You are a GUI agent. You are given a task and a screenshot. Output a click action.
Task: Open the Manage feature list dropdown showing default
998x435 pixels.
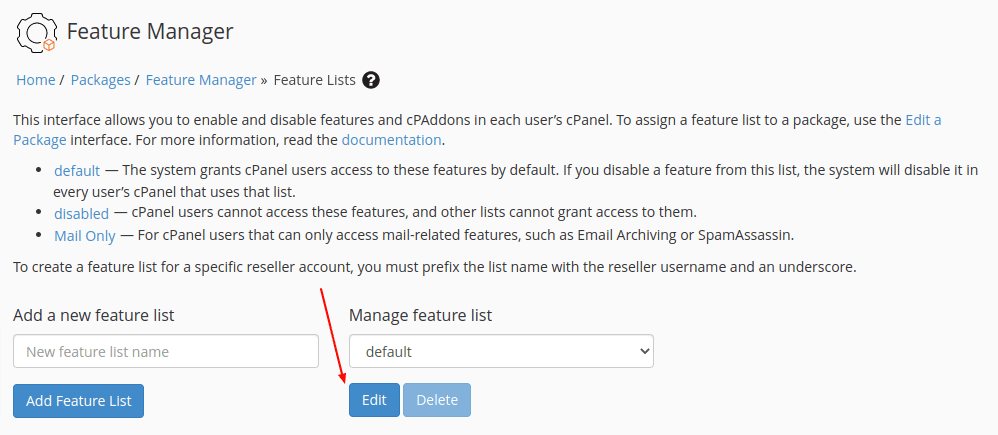(502, 351)
